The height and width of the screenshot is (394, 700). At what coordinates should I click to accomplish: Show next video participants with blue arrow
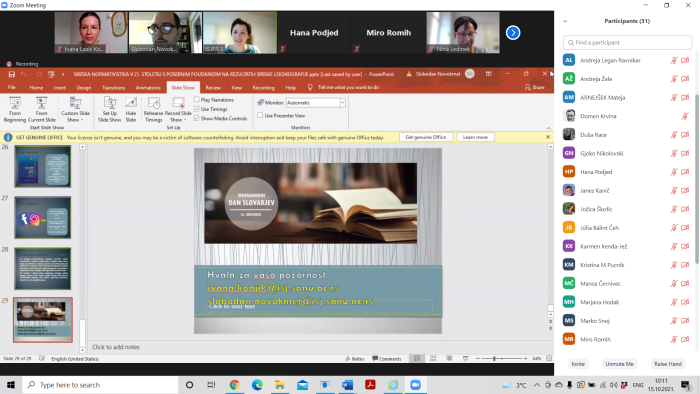pos(513,33)
